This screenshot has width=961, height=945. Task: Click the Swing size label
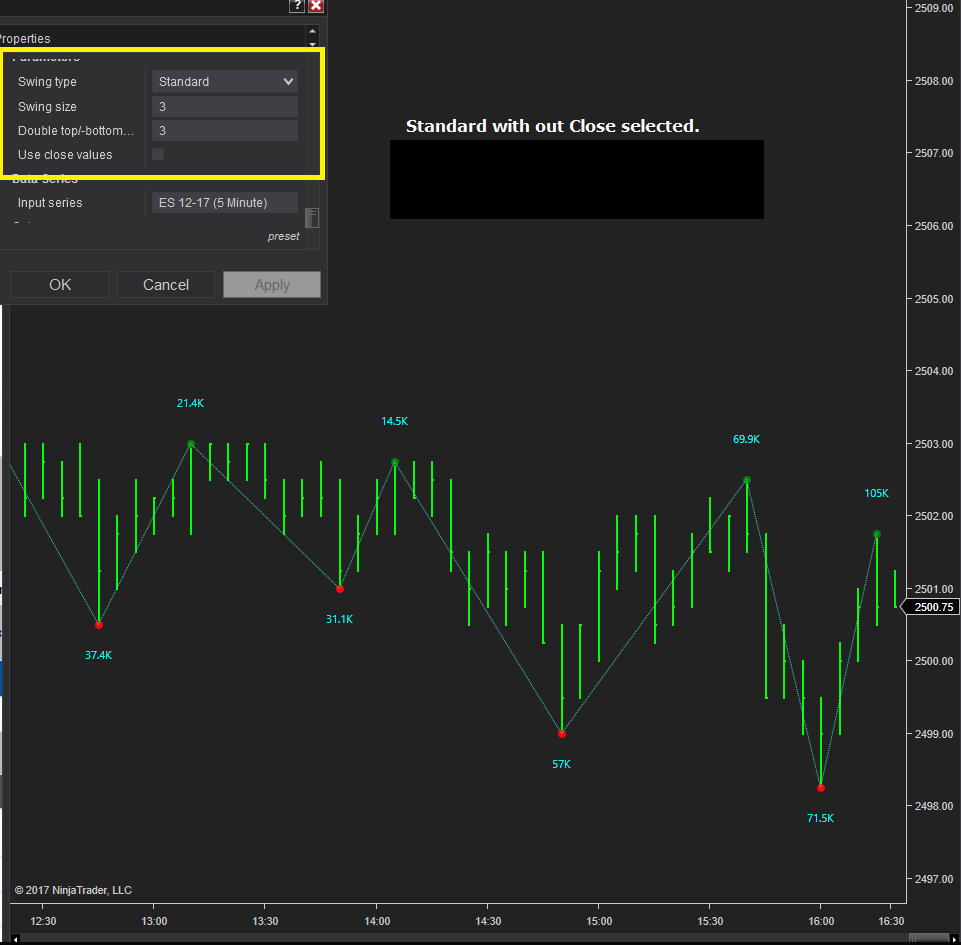pos(47,107)
